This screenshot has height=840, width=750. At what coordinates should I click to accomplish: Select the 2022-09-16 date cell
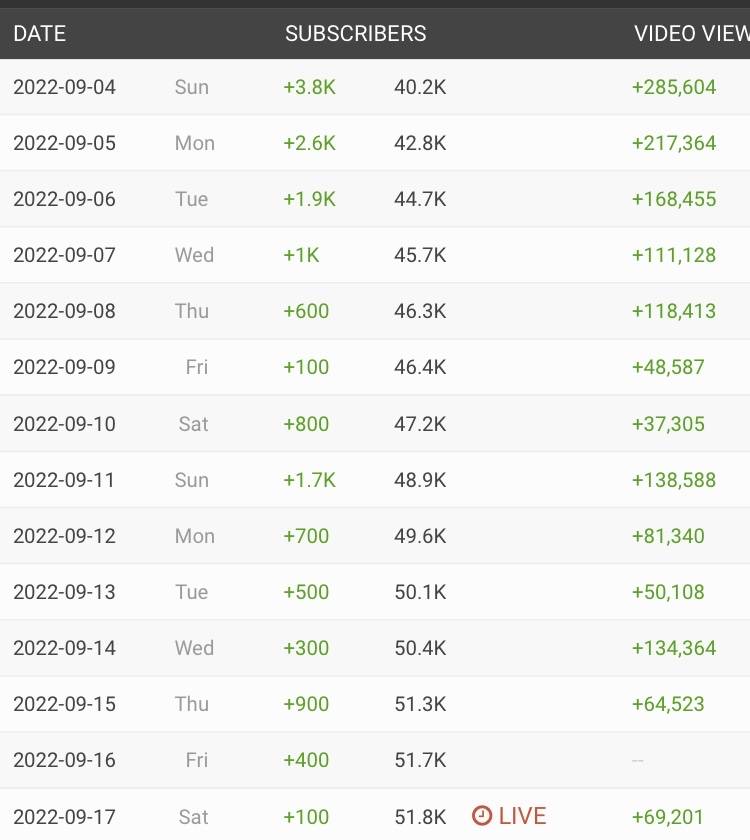coord(64,760)
